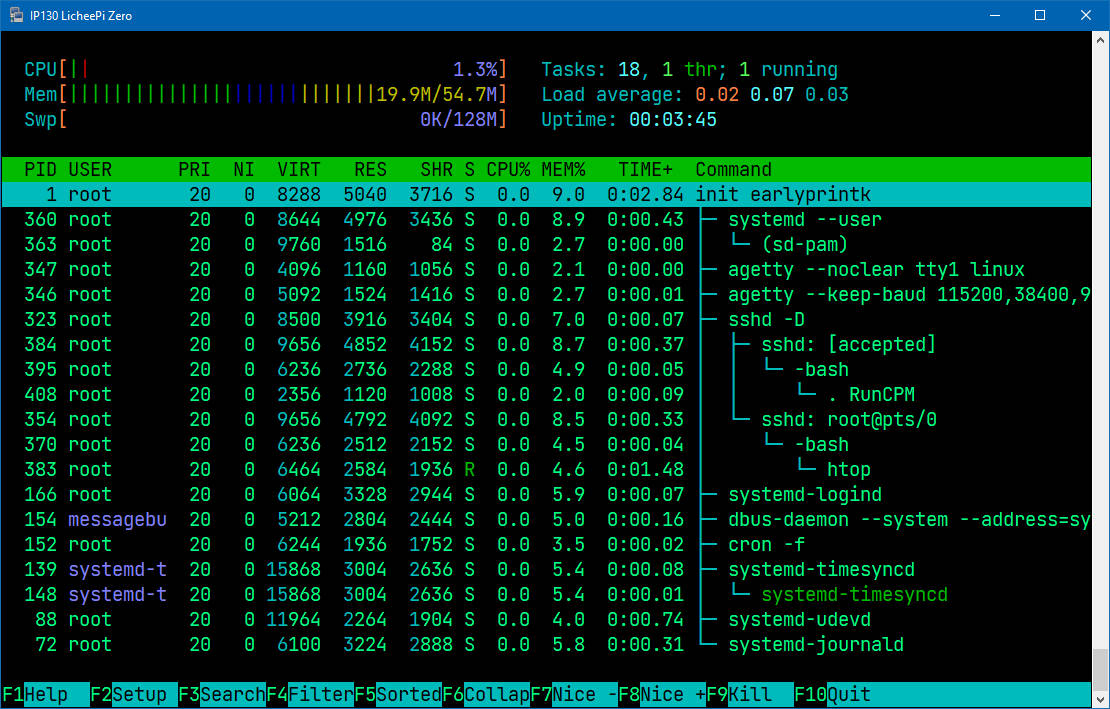
Task: Click the terminal scrollbar down arrow
Action: coord(1100,699)
